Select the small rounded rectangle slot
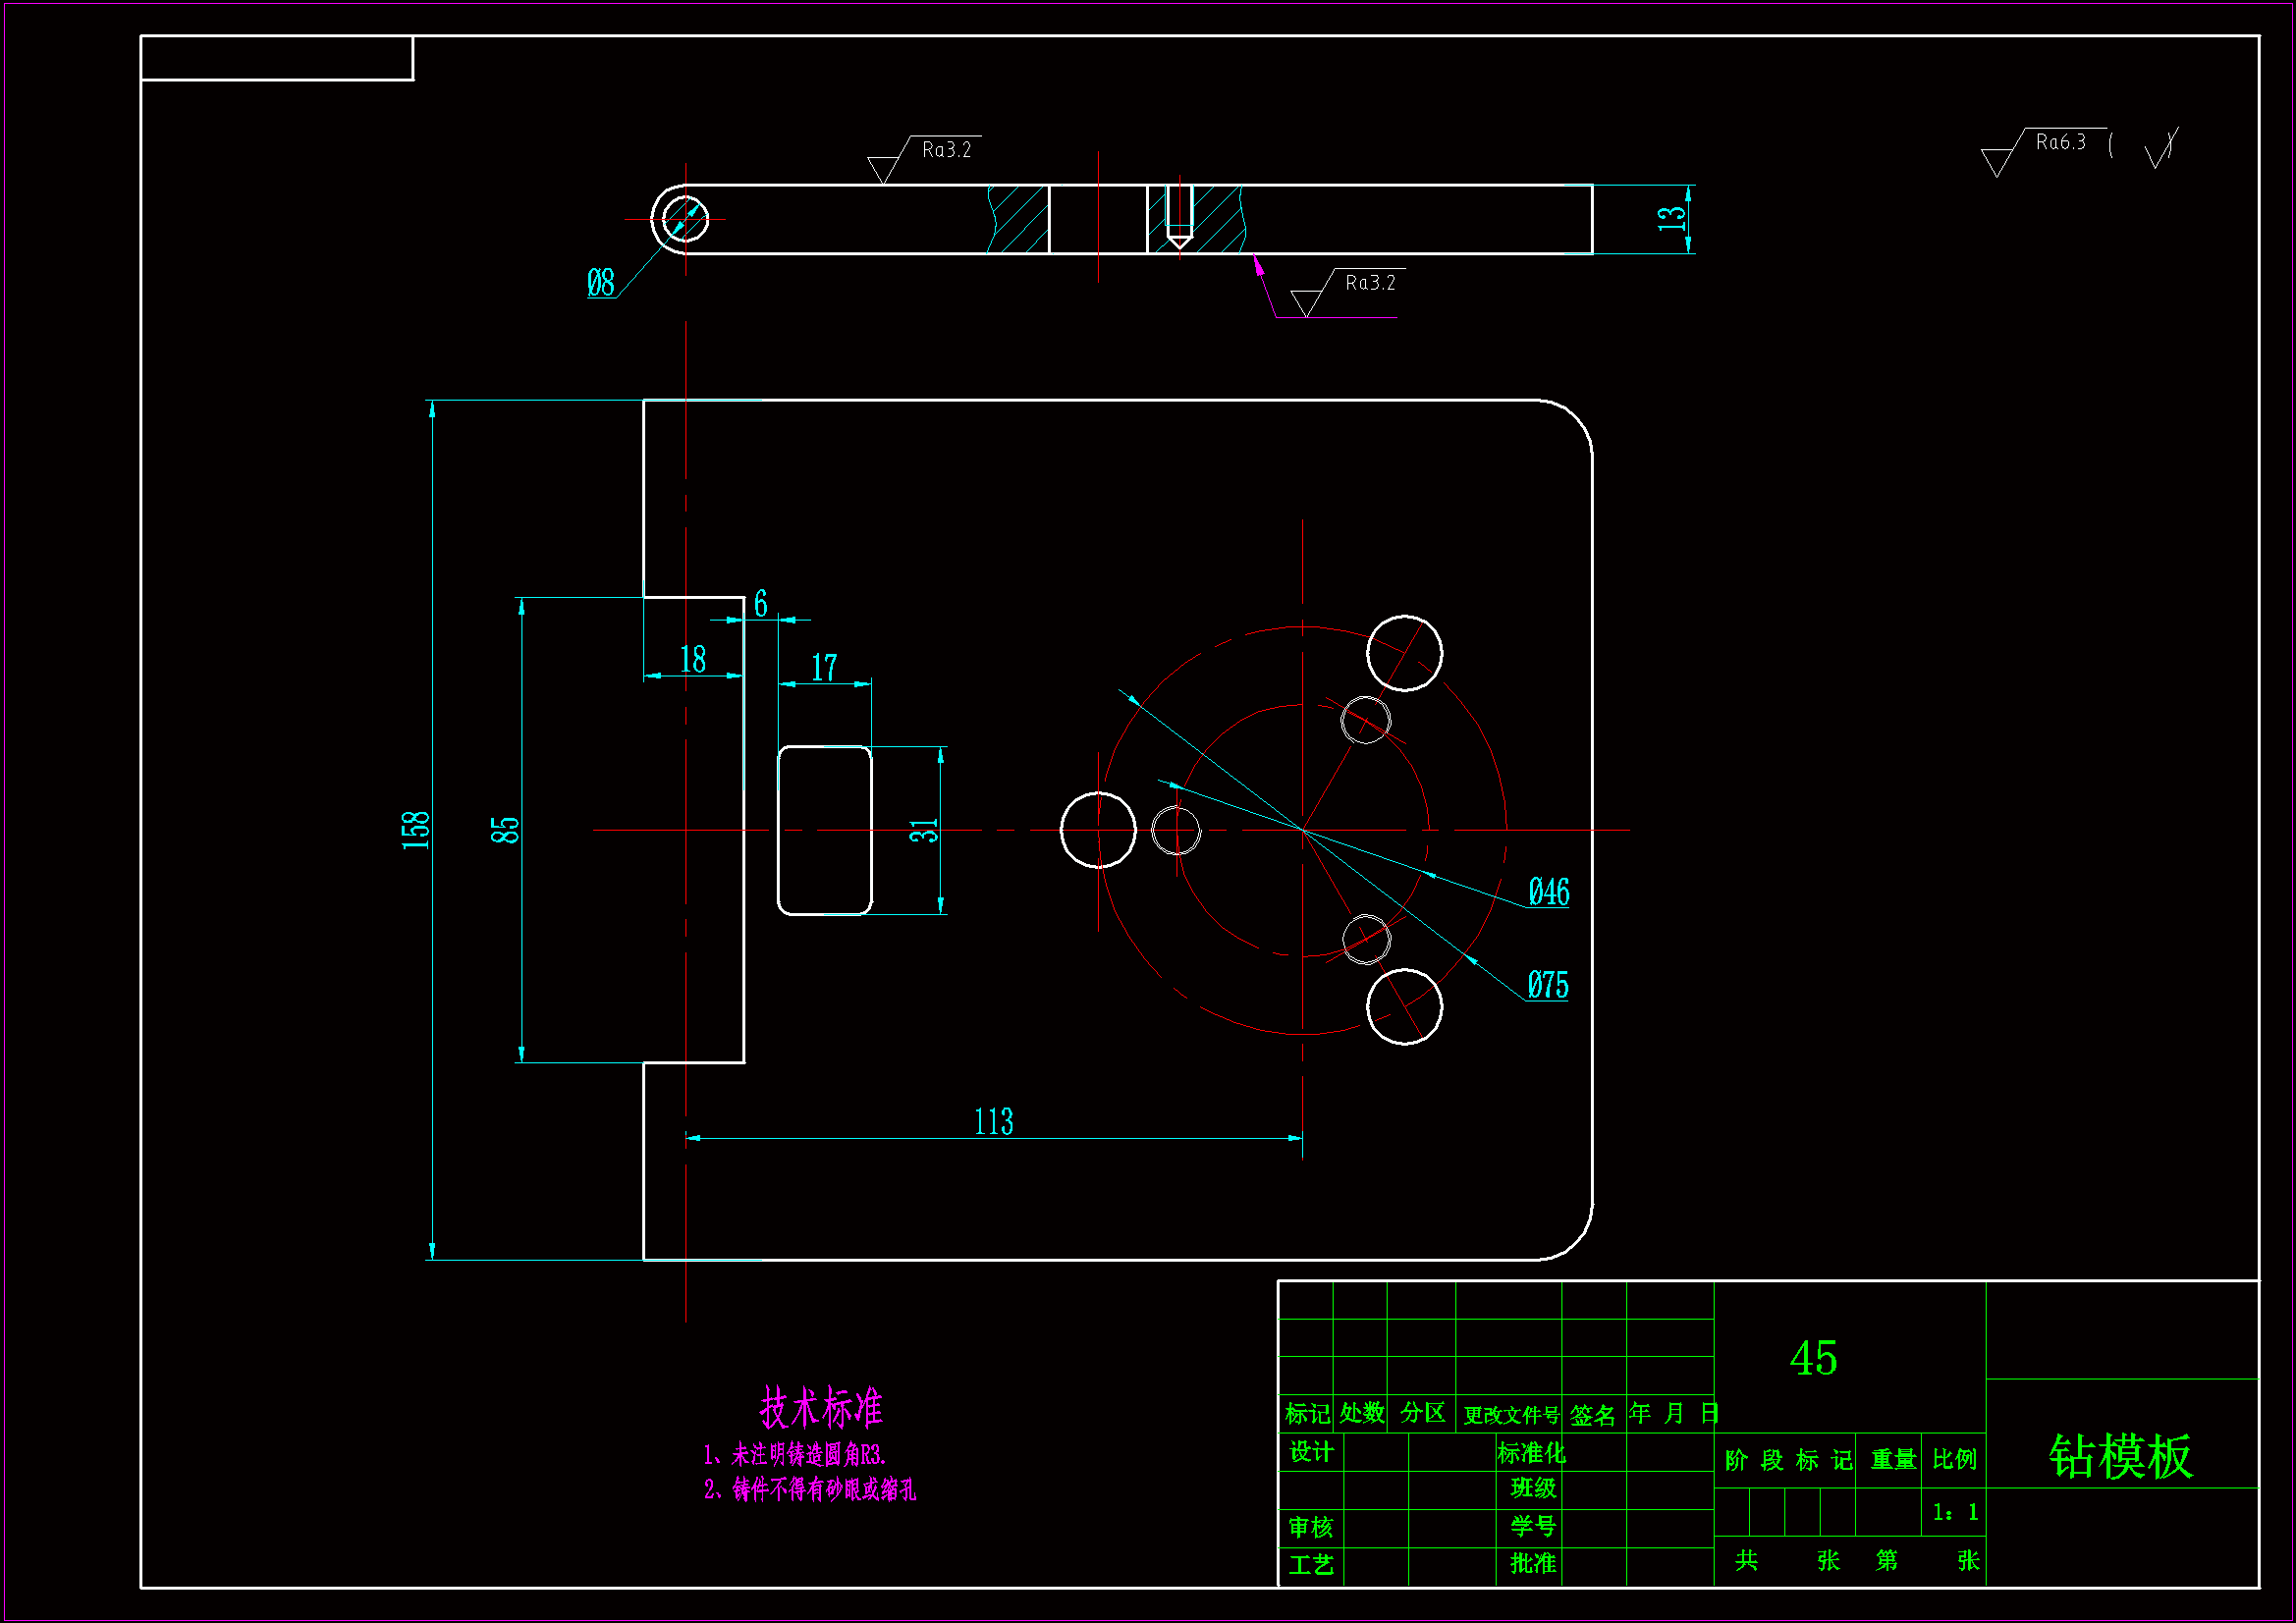Viewport: 2296px width, 1623px height. click(825, 830)
